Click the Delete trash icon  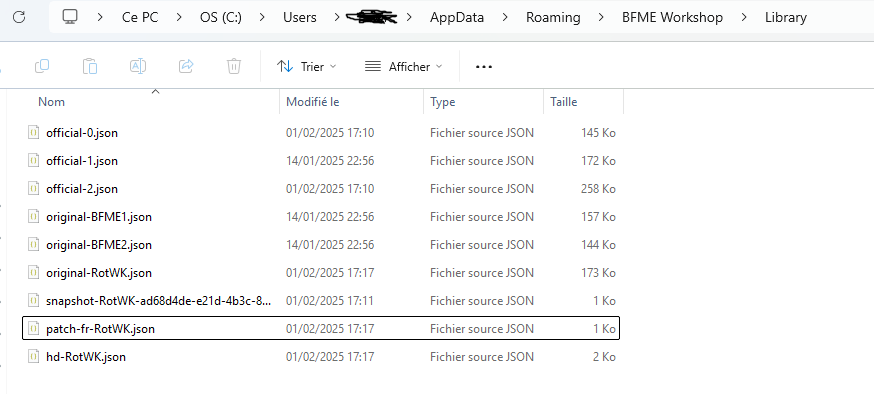pyautogui.click(x=234, y=66)
